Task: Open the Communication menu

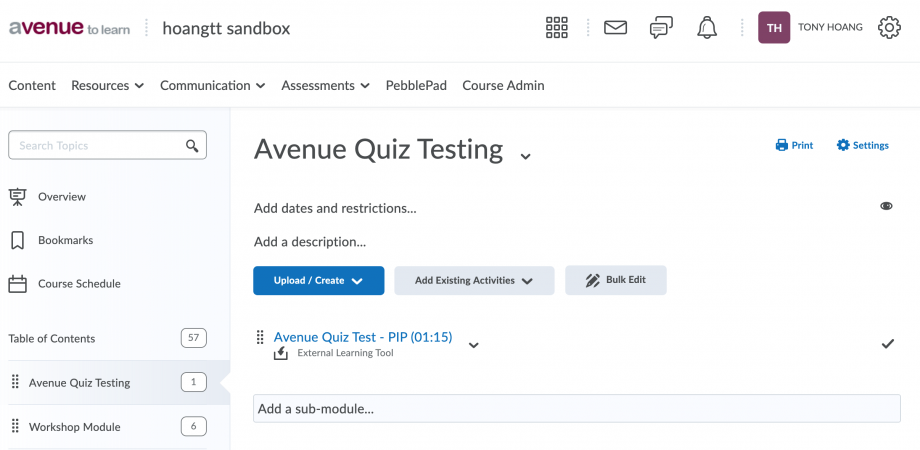Action: tap(212, 86)
